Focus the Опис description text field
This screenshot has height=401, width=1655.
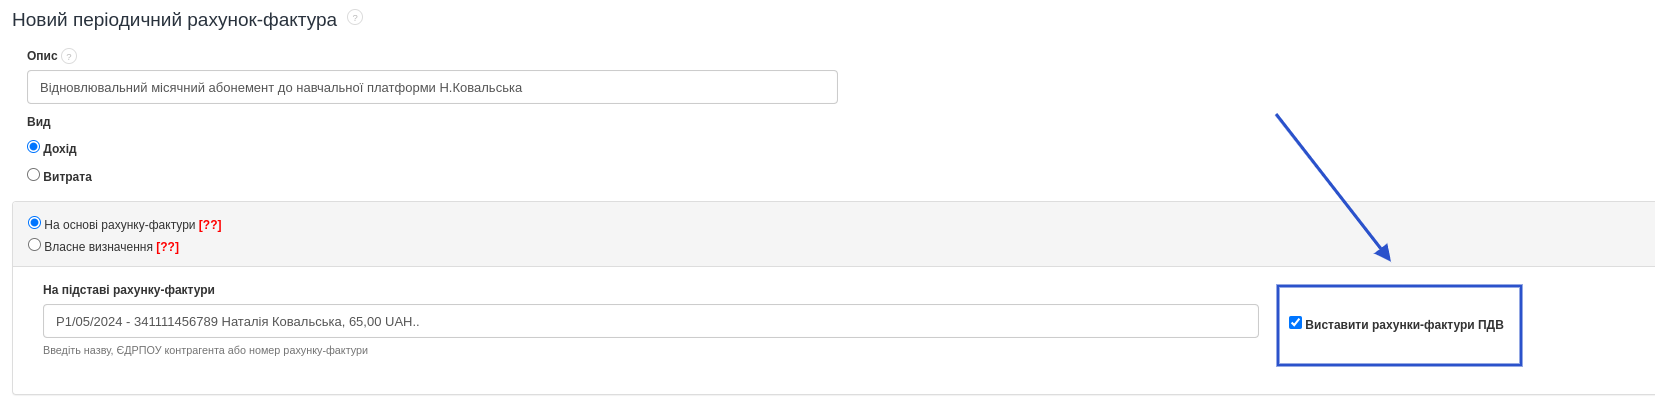[432, 87]
